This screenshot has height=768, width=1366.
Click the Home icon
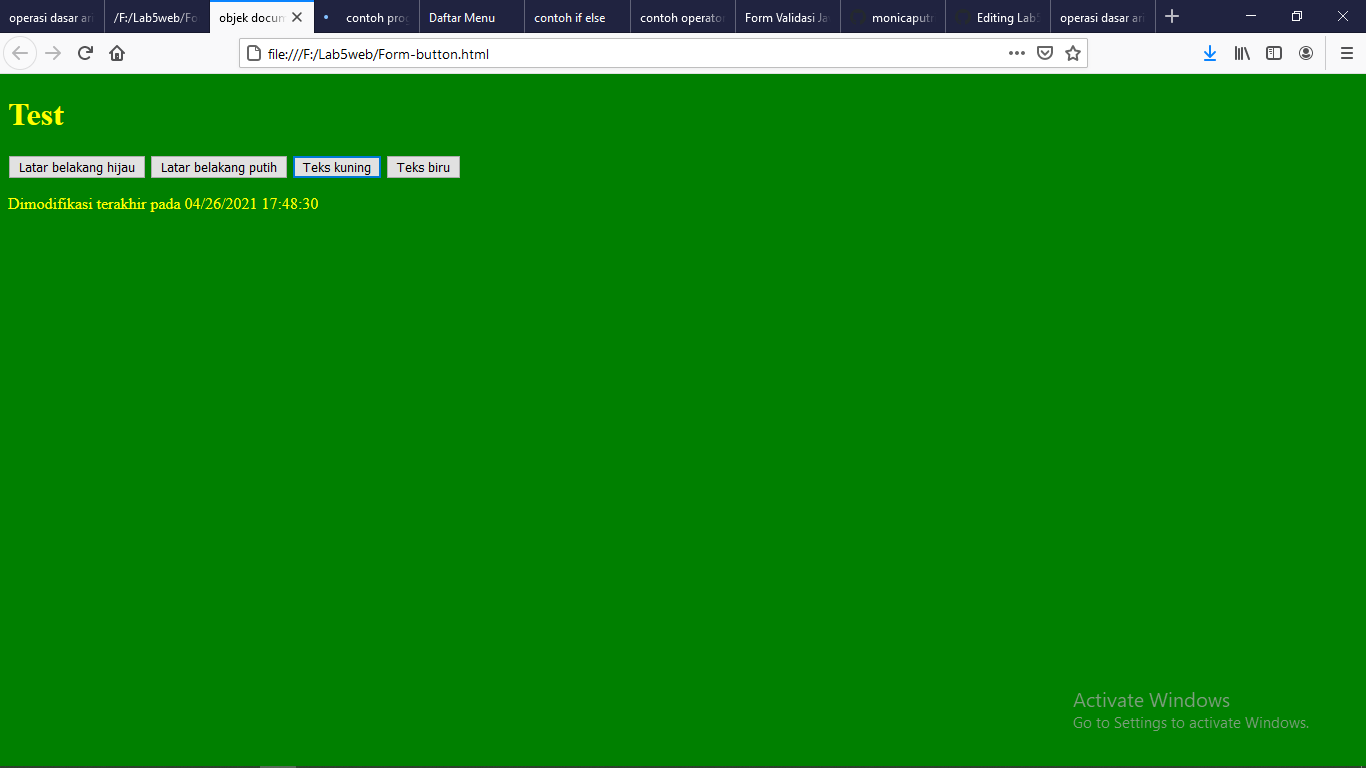click(x=117, y=53)
